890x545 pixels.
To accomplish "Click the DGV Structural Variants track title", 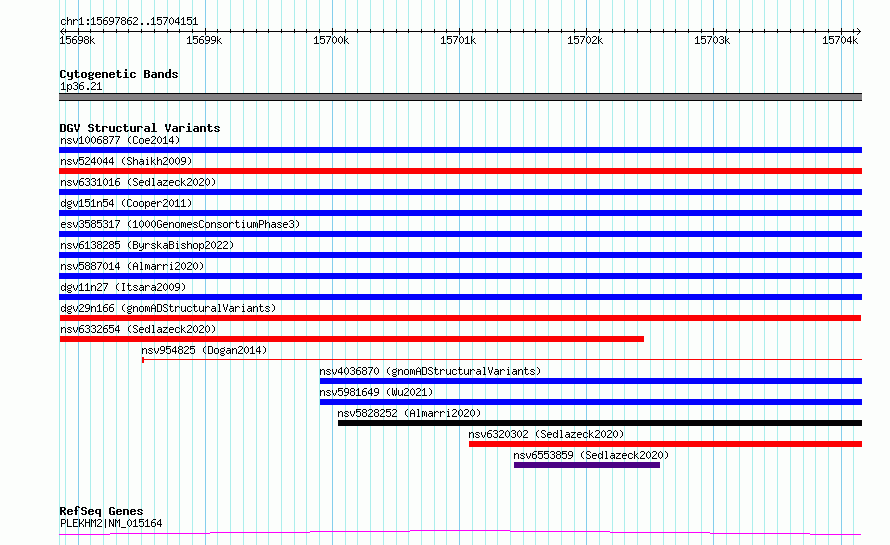I will click(140, 128).
